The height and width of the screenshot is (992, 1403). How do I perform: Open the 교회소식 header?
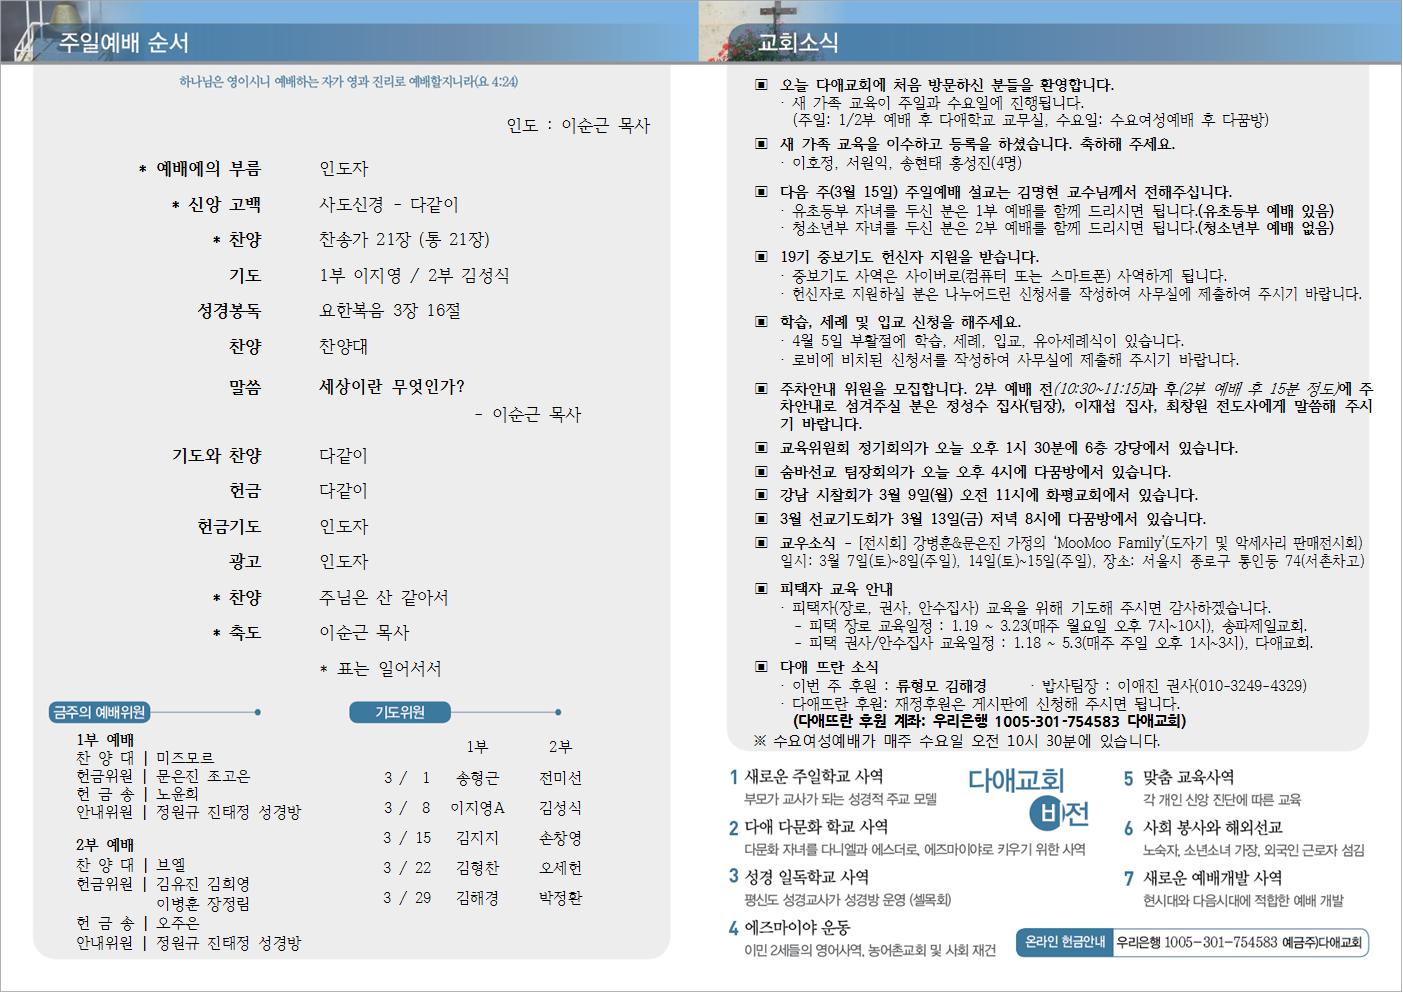coord(798,42)
